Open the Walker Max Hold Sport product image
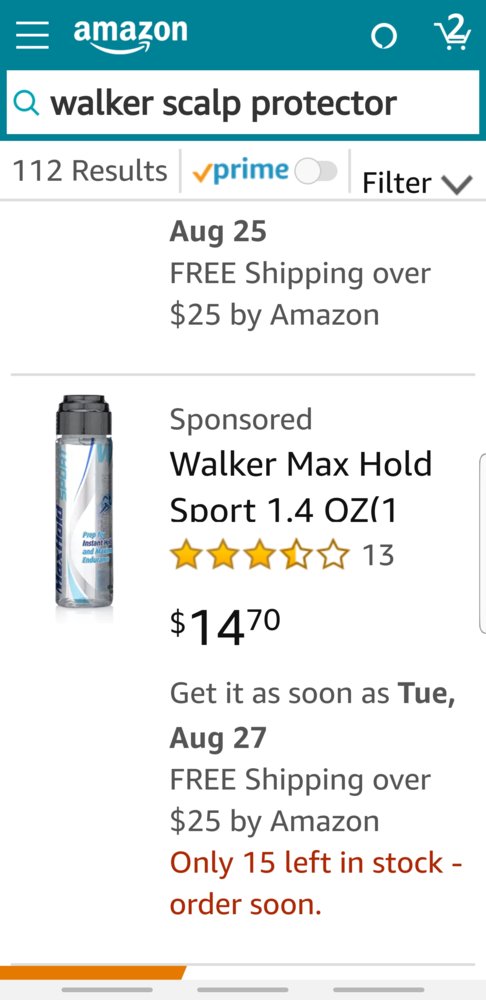Screen dimensions: 486x1000 tap(84, 501)
